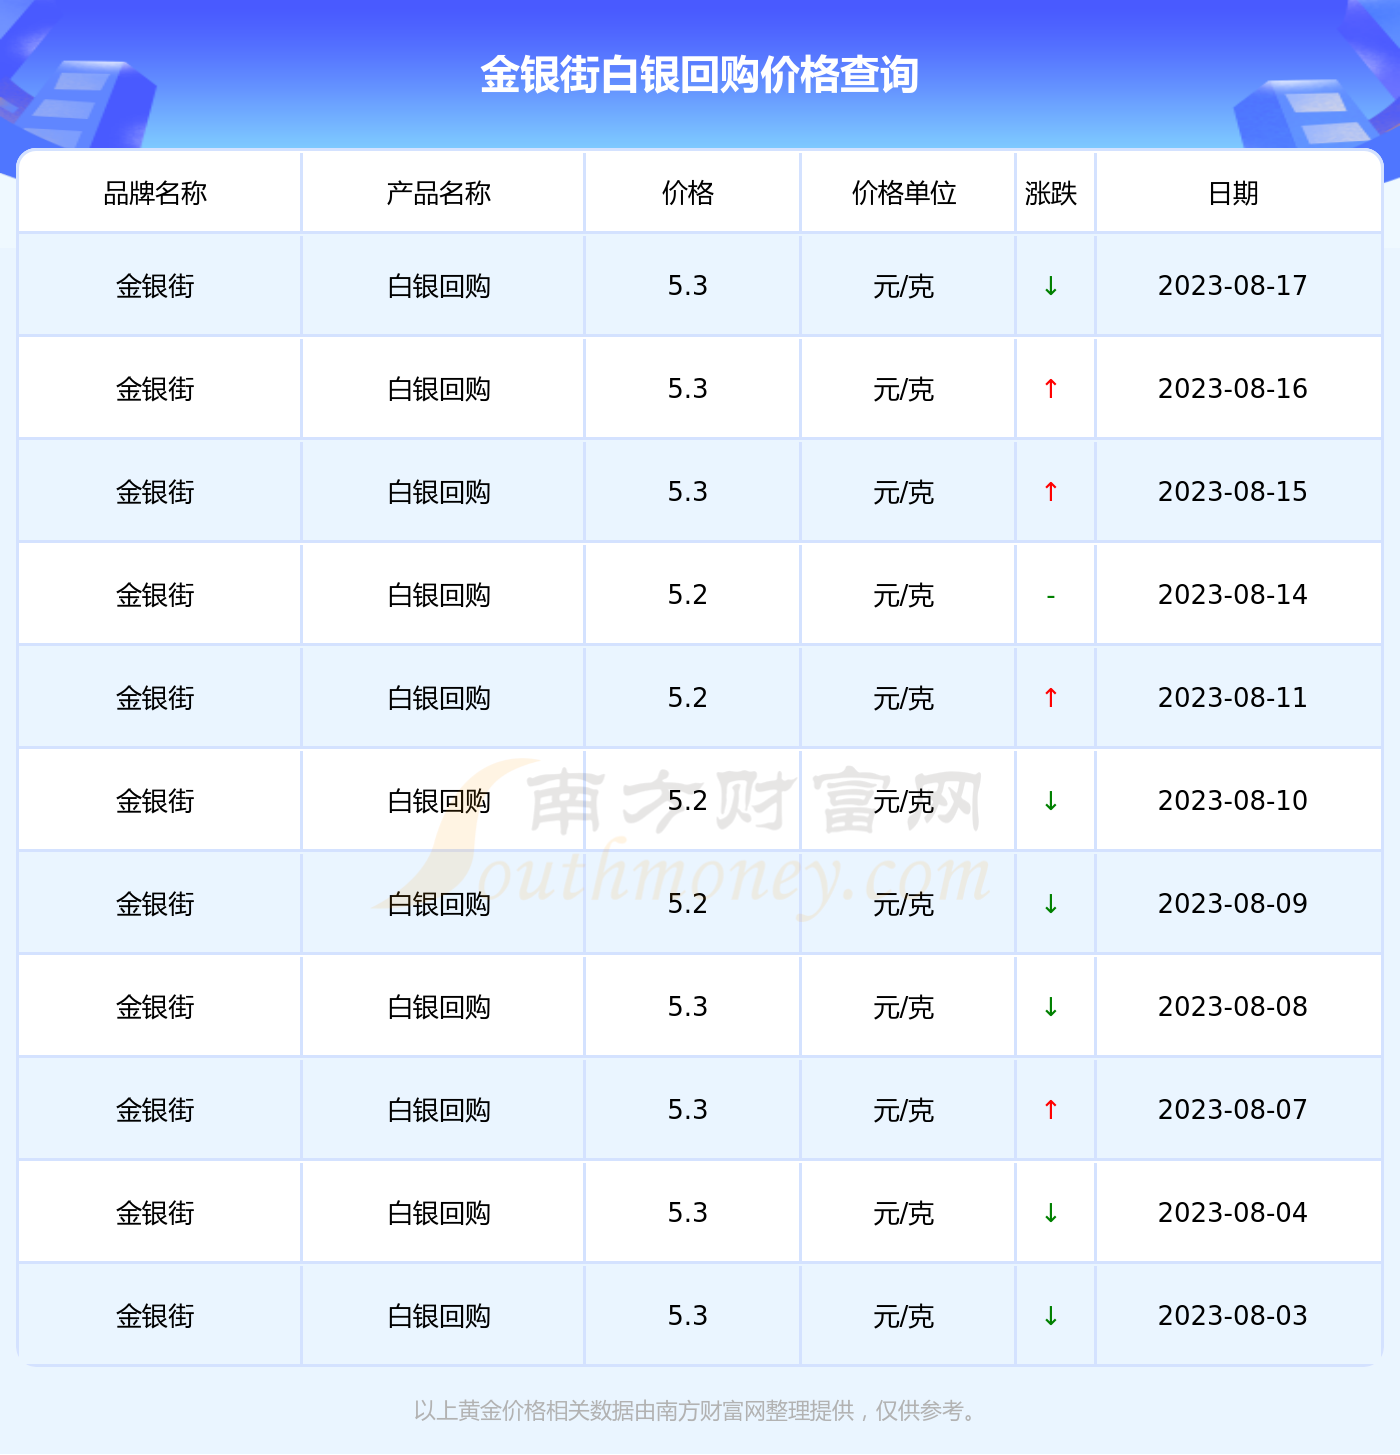Click 元/克 unit in the 2023-08-03 row
1400x1455 pixels.
pos(904,1317)
